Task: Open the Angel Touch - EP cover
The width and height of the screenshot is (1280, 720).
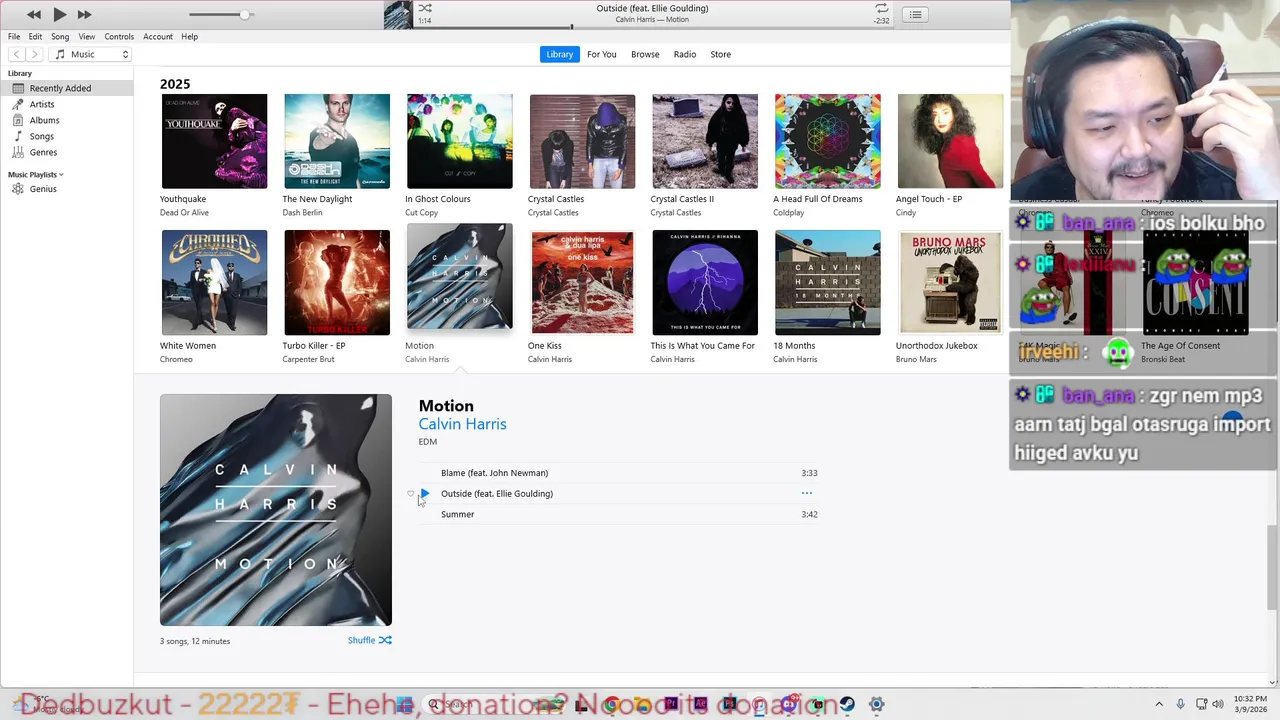Action: tap(950, 141)
